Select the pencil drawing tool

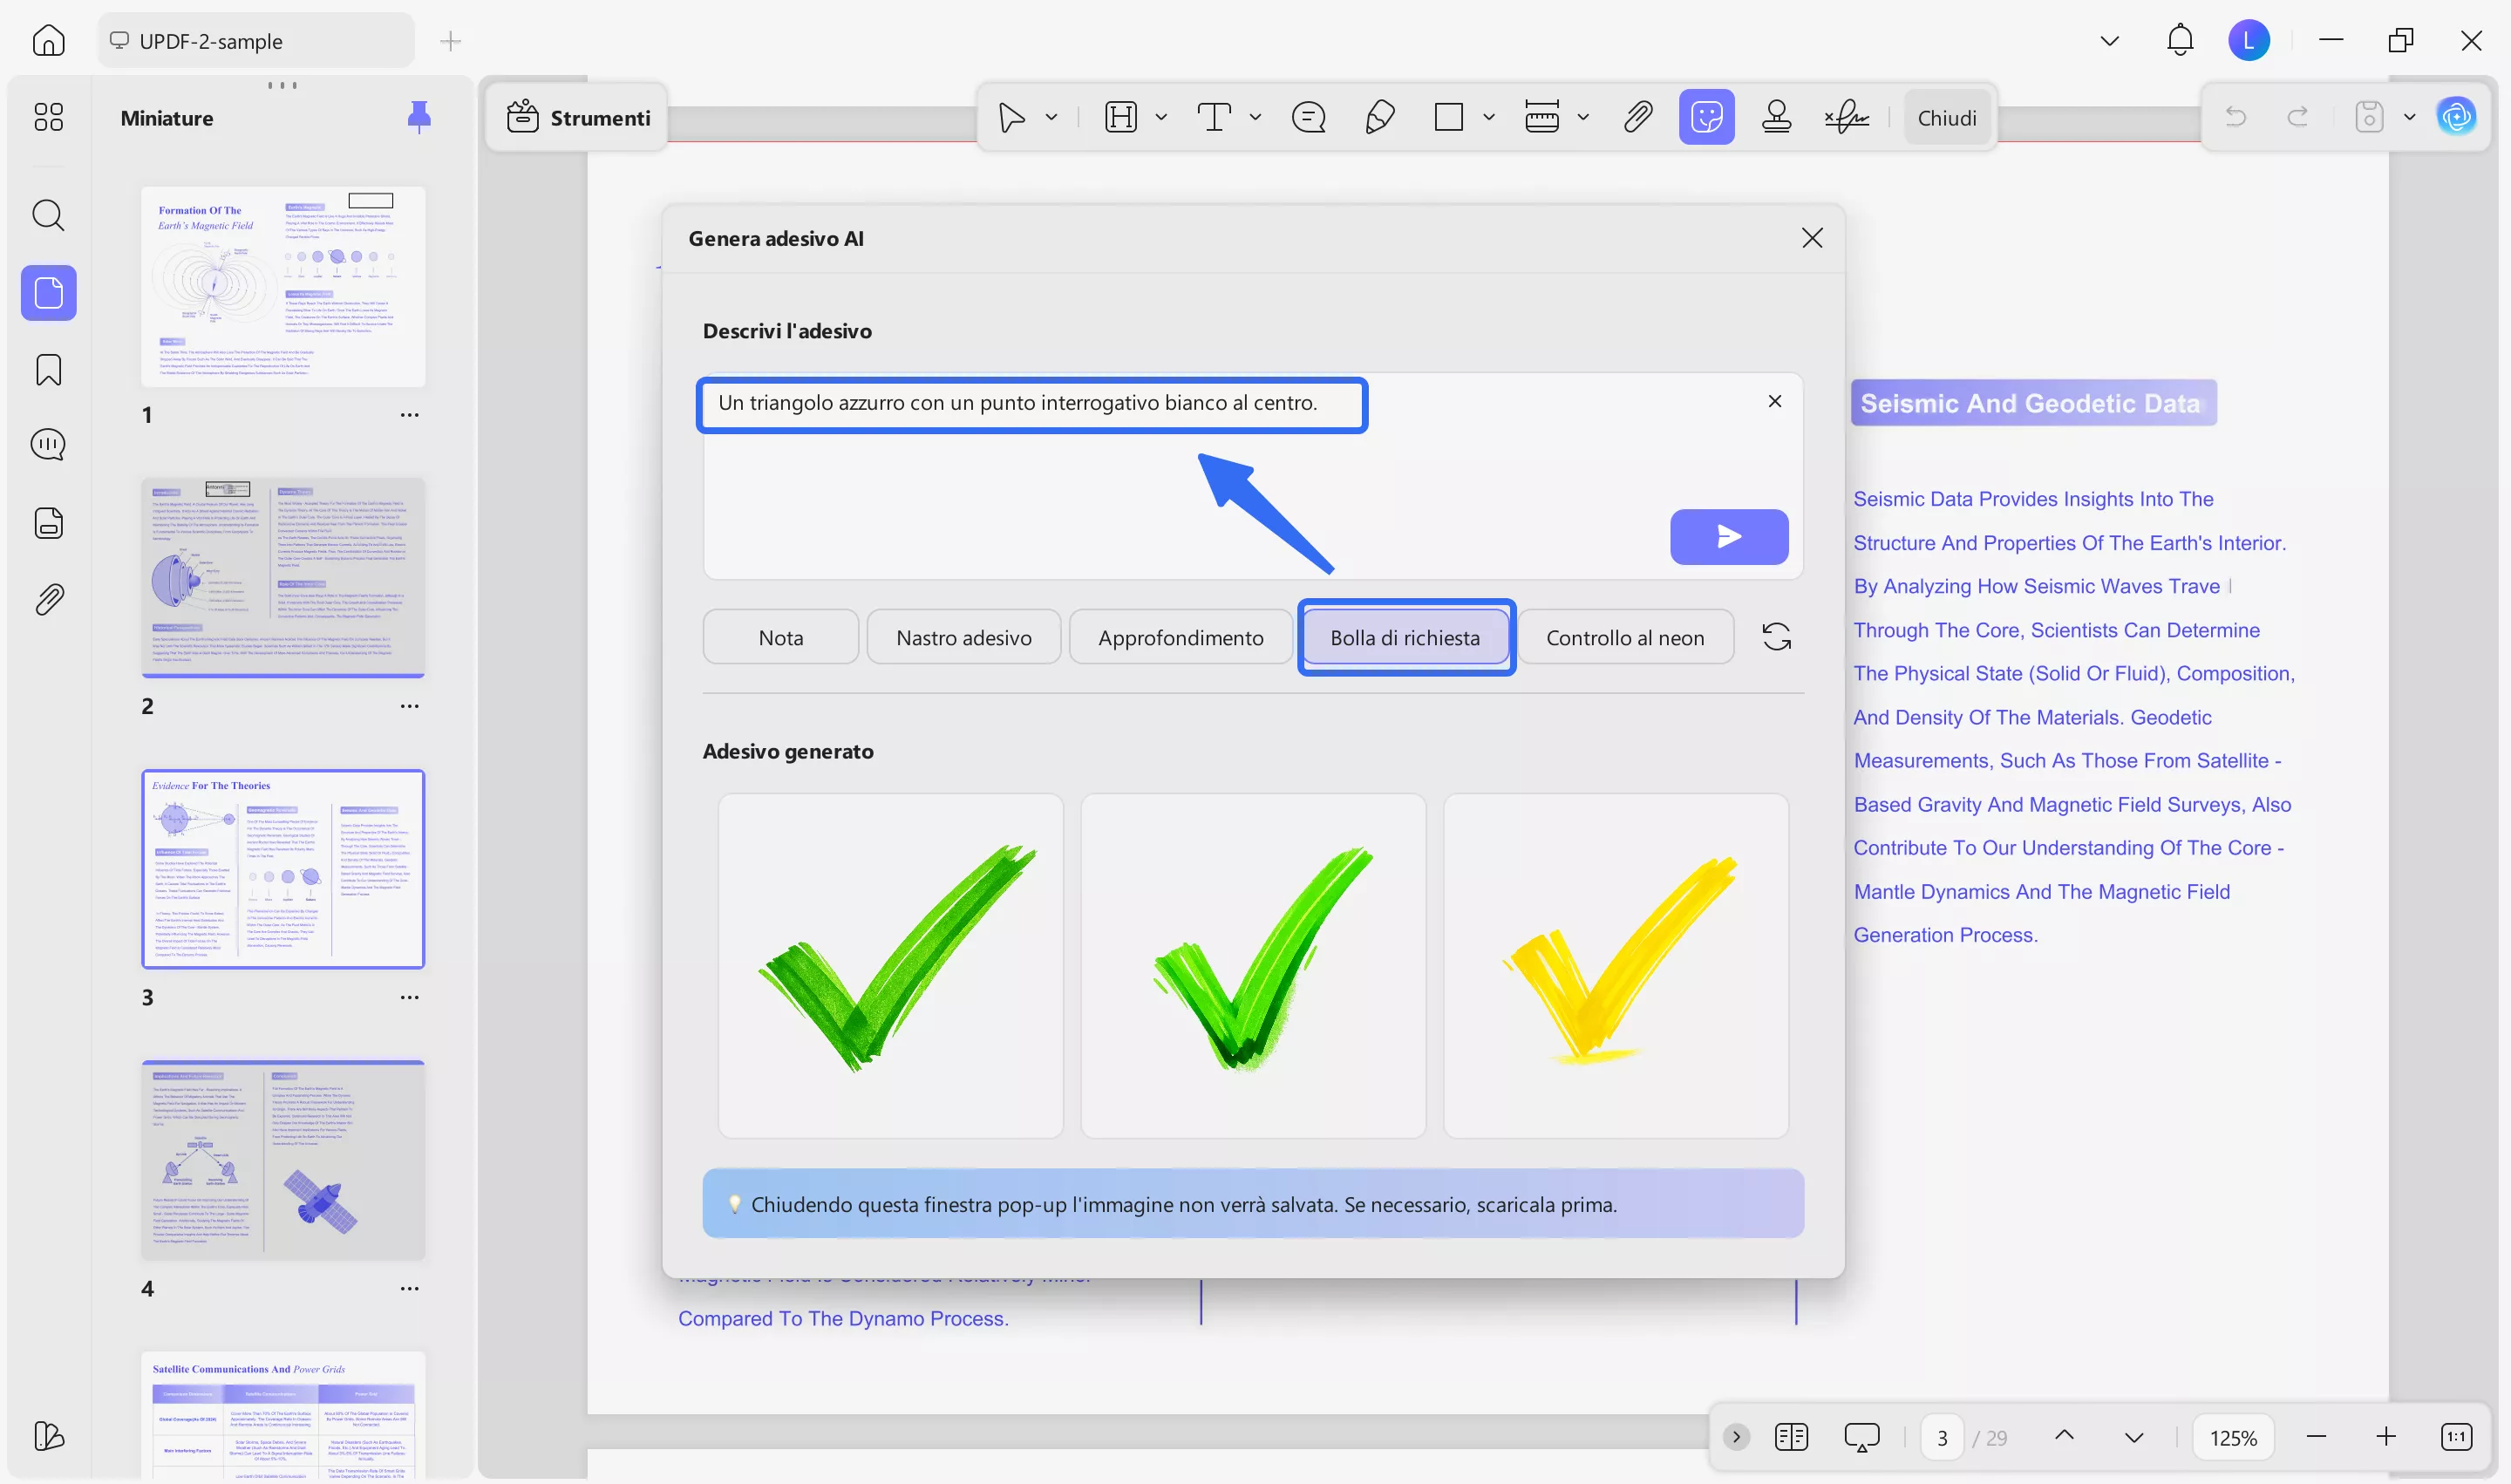coord(1379,117)
